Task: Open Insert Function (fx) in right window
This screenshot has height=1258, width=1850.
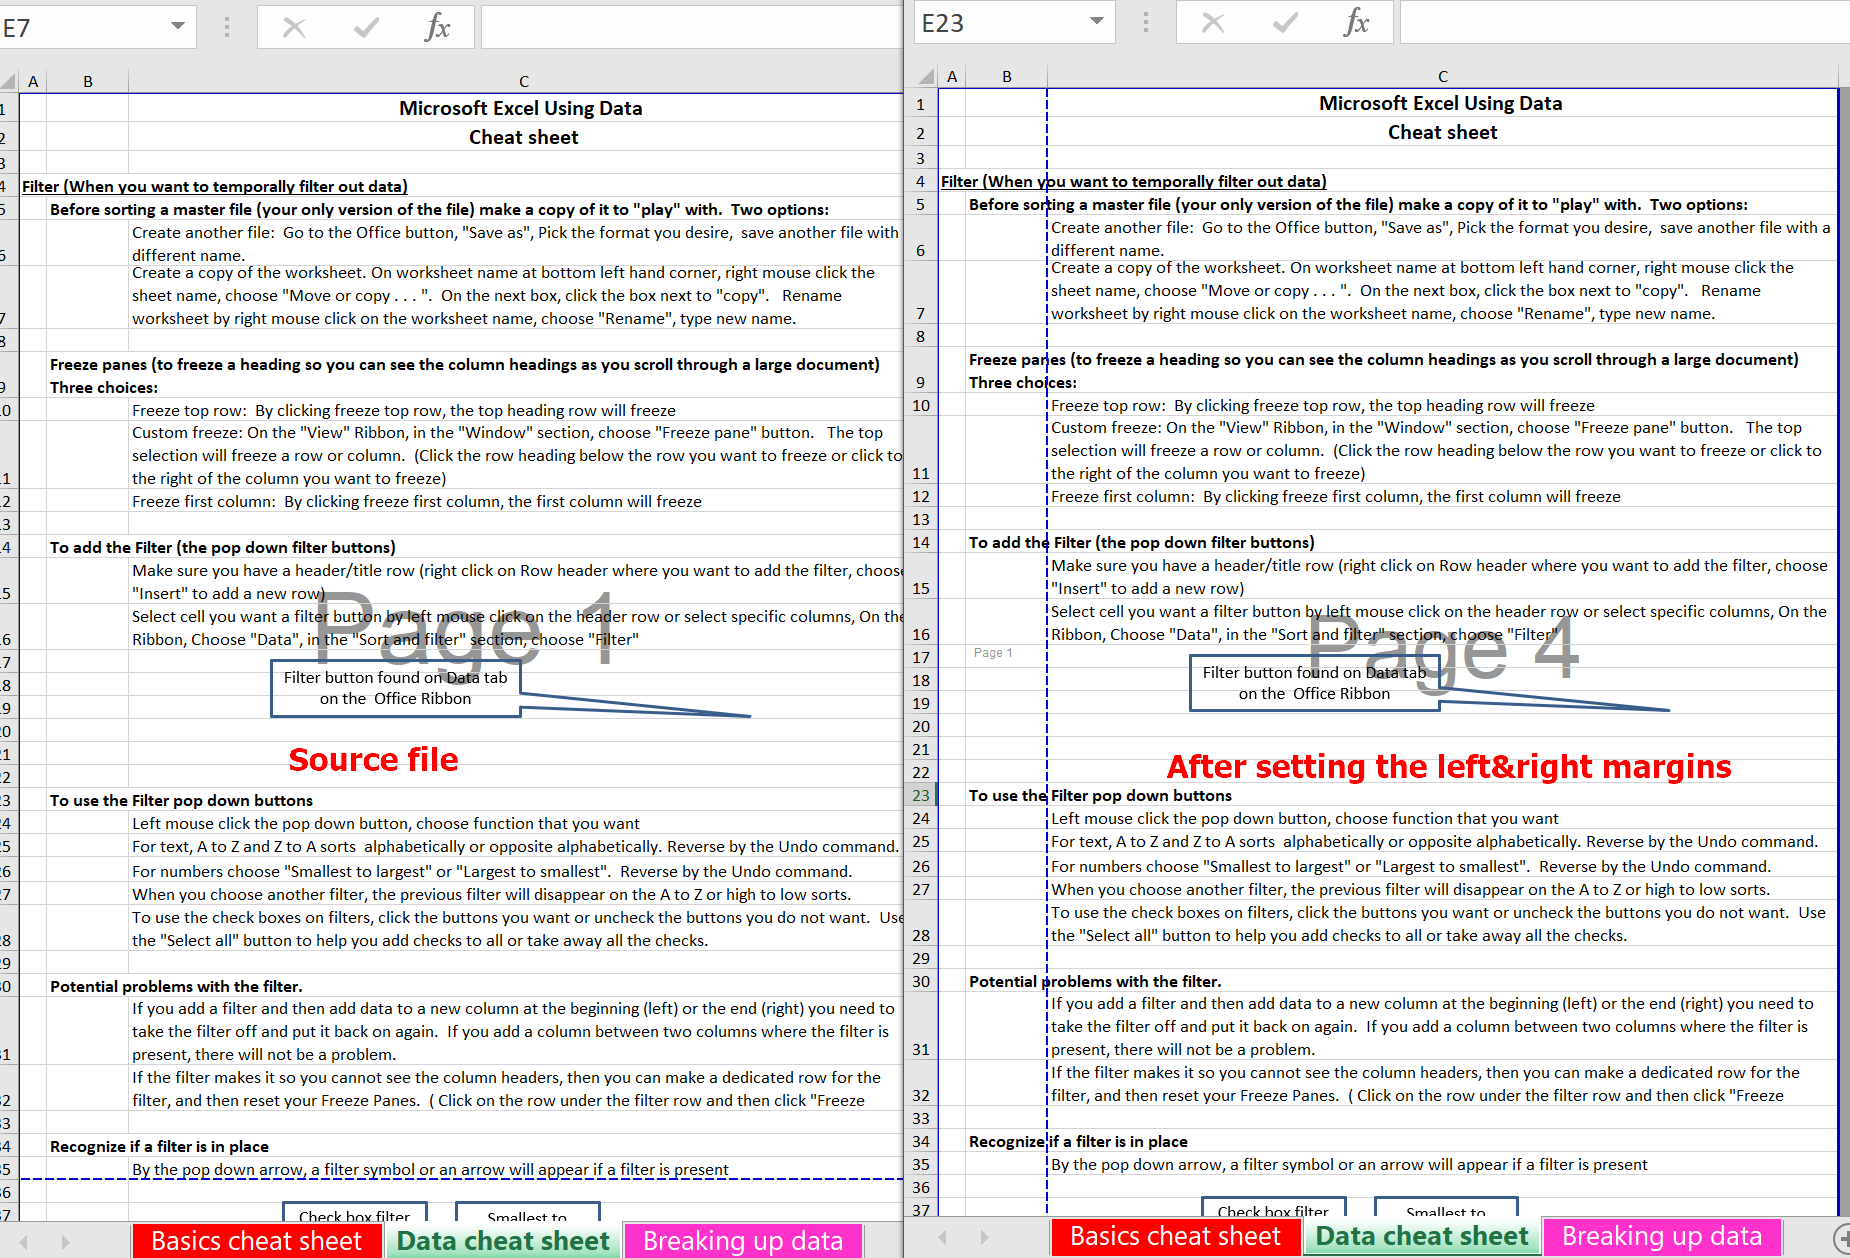Action: pyautogui.click(x=1357, y=22)
